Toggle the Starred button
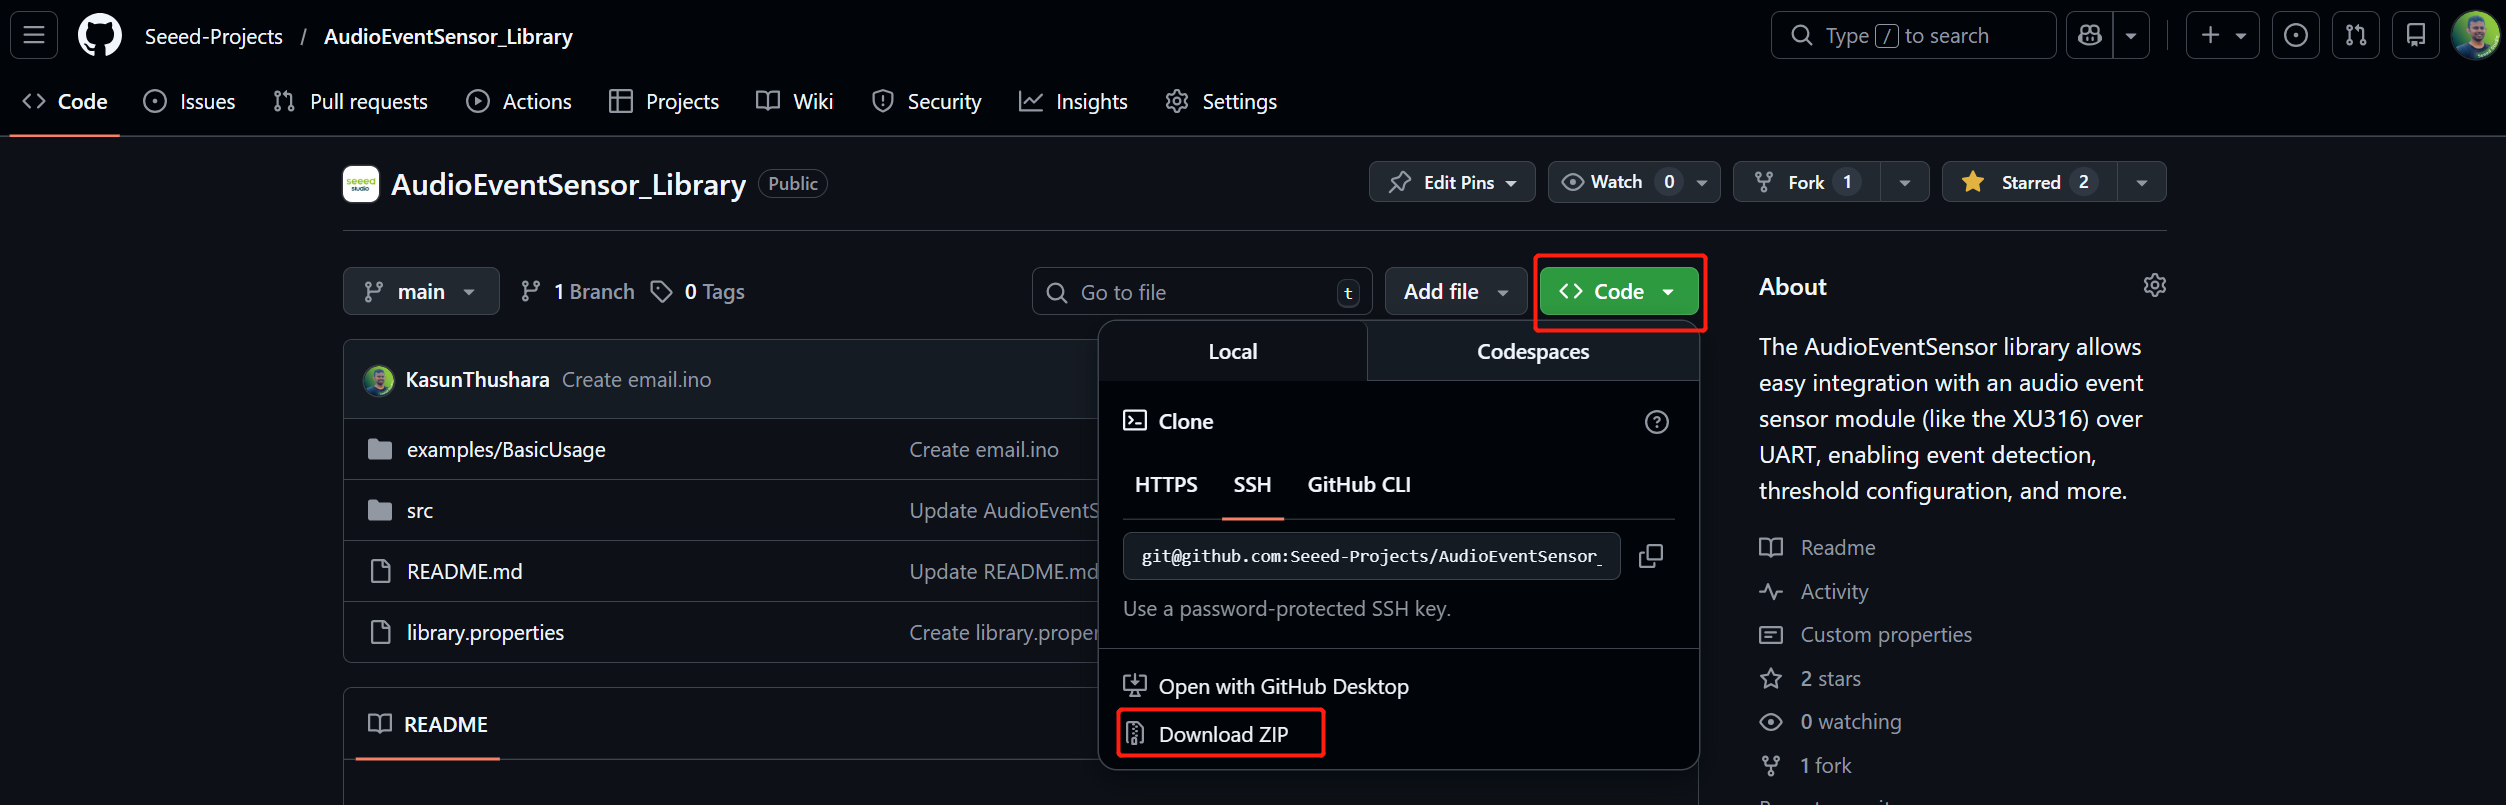Image resolution: width=2506 pixels, height=805 pixels. pos(2028,182)
